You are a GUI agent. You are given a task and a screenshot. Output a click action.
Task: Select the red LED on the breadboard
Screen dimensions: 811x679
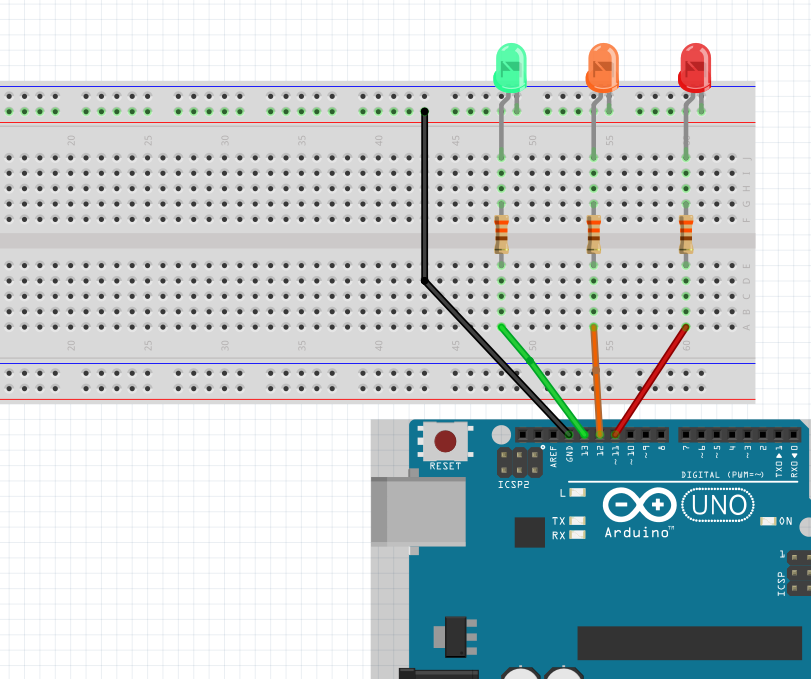click(x=695, y=68)
